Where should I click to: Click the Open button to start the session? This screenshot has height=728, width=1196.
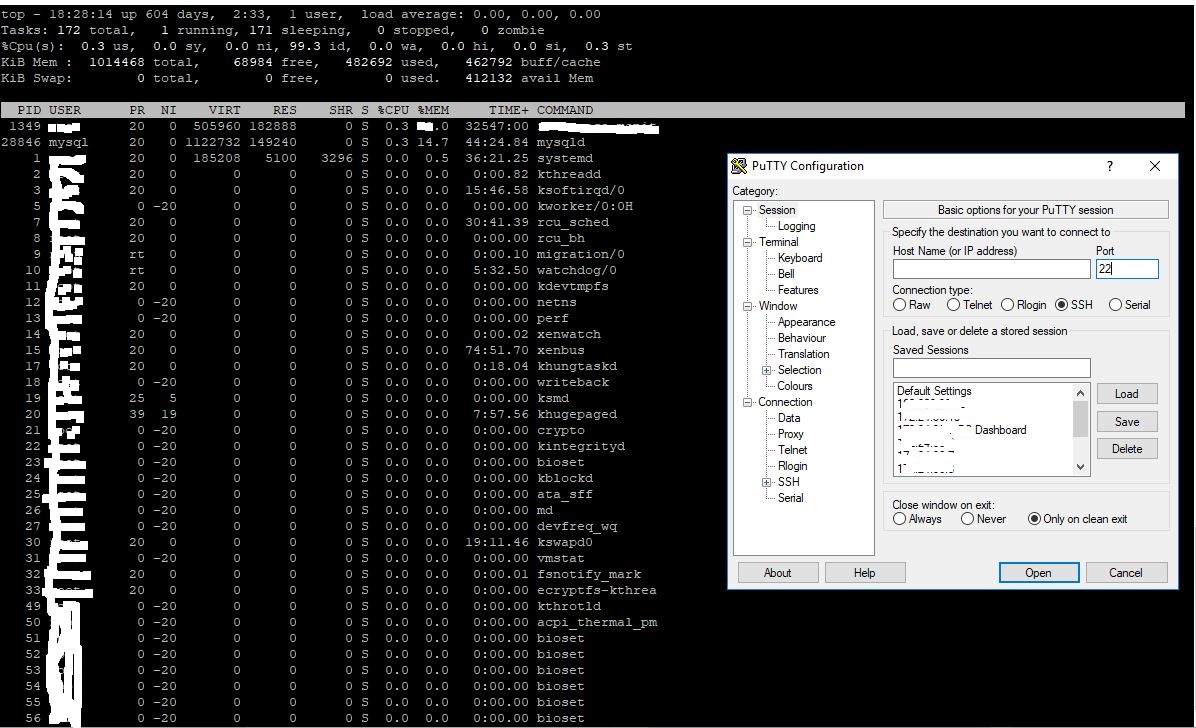(1038, 573)
